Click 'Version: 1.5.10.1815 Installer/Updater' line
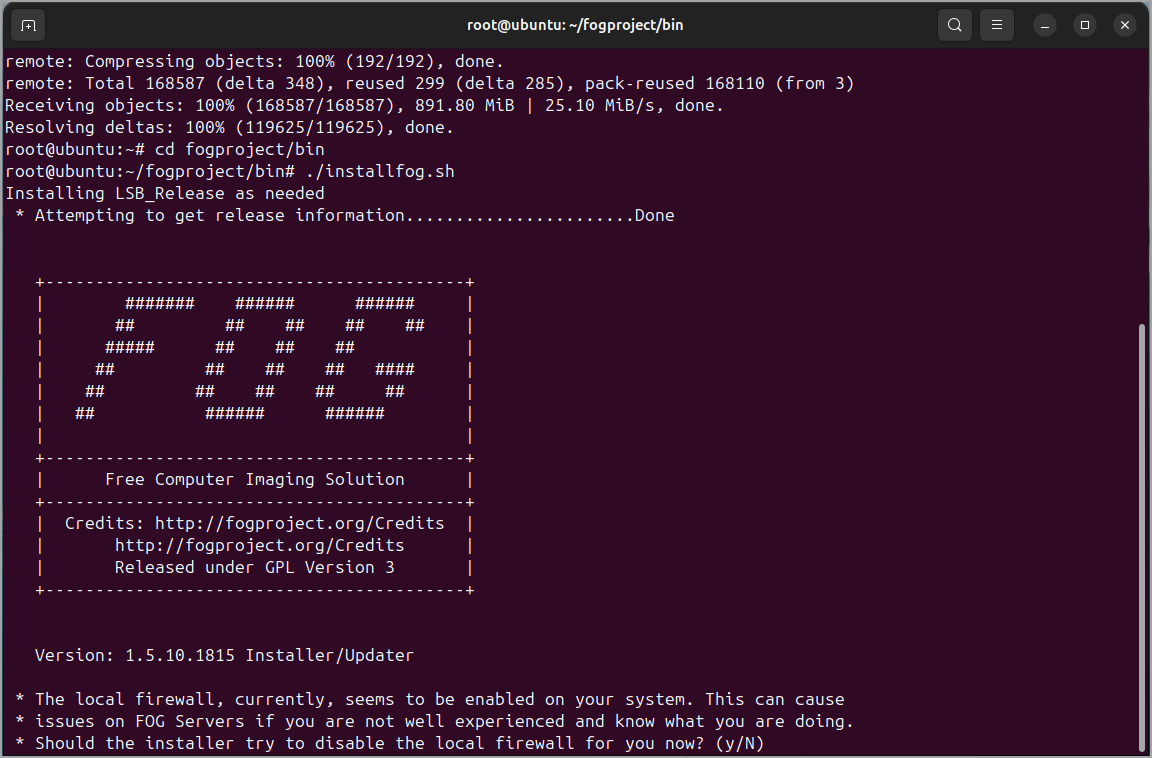The image size is (1152, 758). pyautogui.click(x=224, y=656)
